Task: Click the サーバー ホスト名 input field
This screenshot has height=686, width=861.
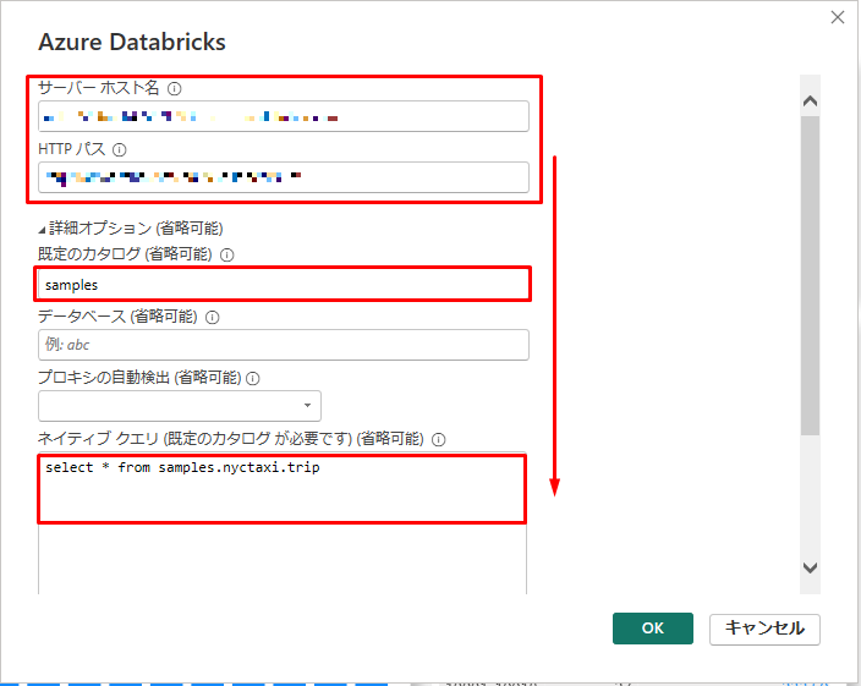Action: click(x=283, y=116)
